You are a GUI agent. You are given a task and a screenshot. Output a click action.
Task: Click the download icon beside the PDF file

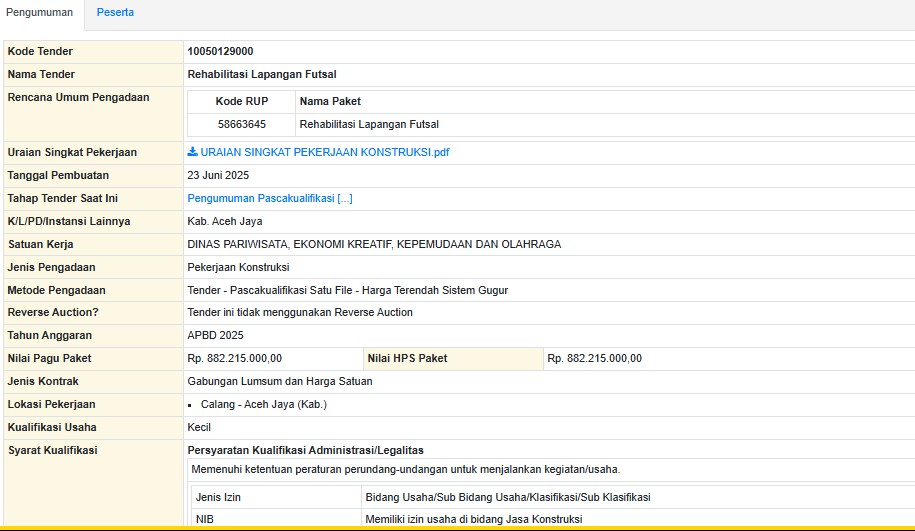click(x=193, y=152)
